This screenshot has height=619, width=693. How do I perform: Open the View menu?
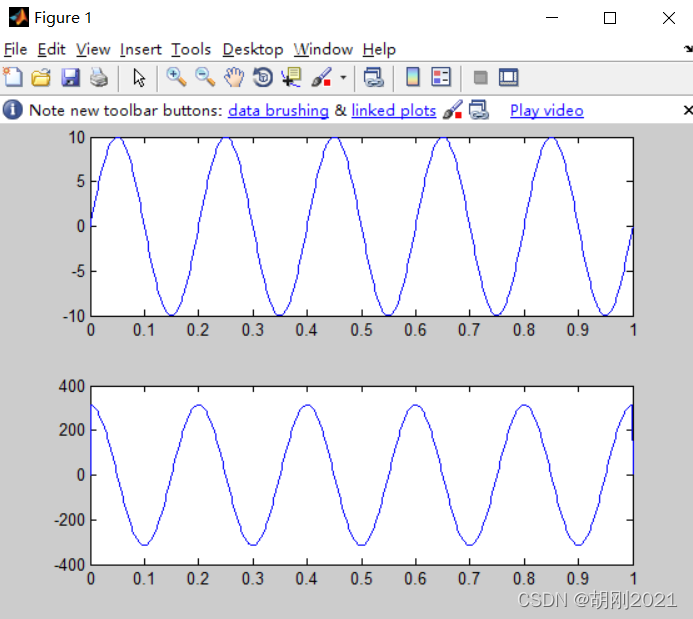point(93,49)
